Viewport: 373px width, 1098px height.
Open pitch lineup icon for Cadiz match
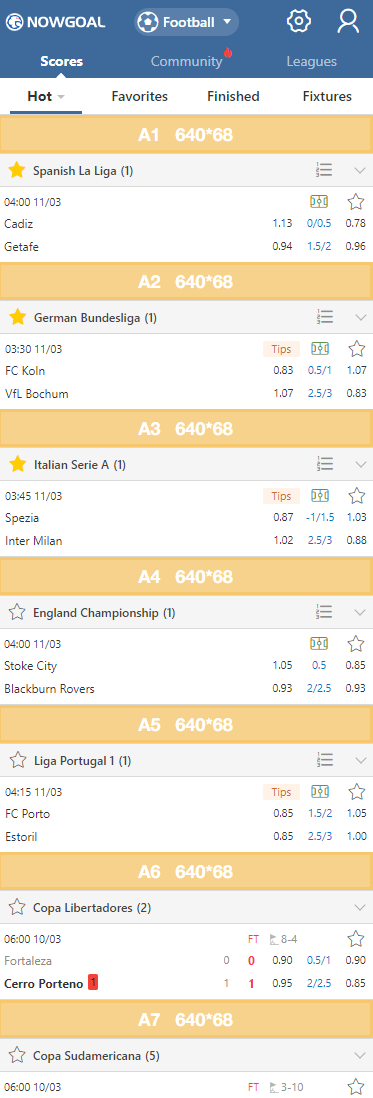[x=319, y=202]
